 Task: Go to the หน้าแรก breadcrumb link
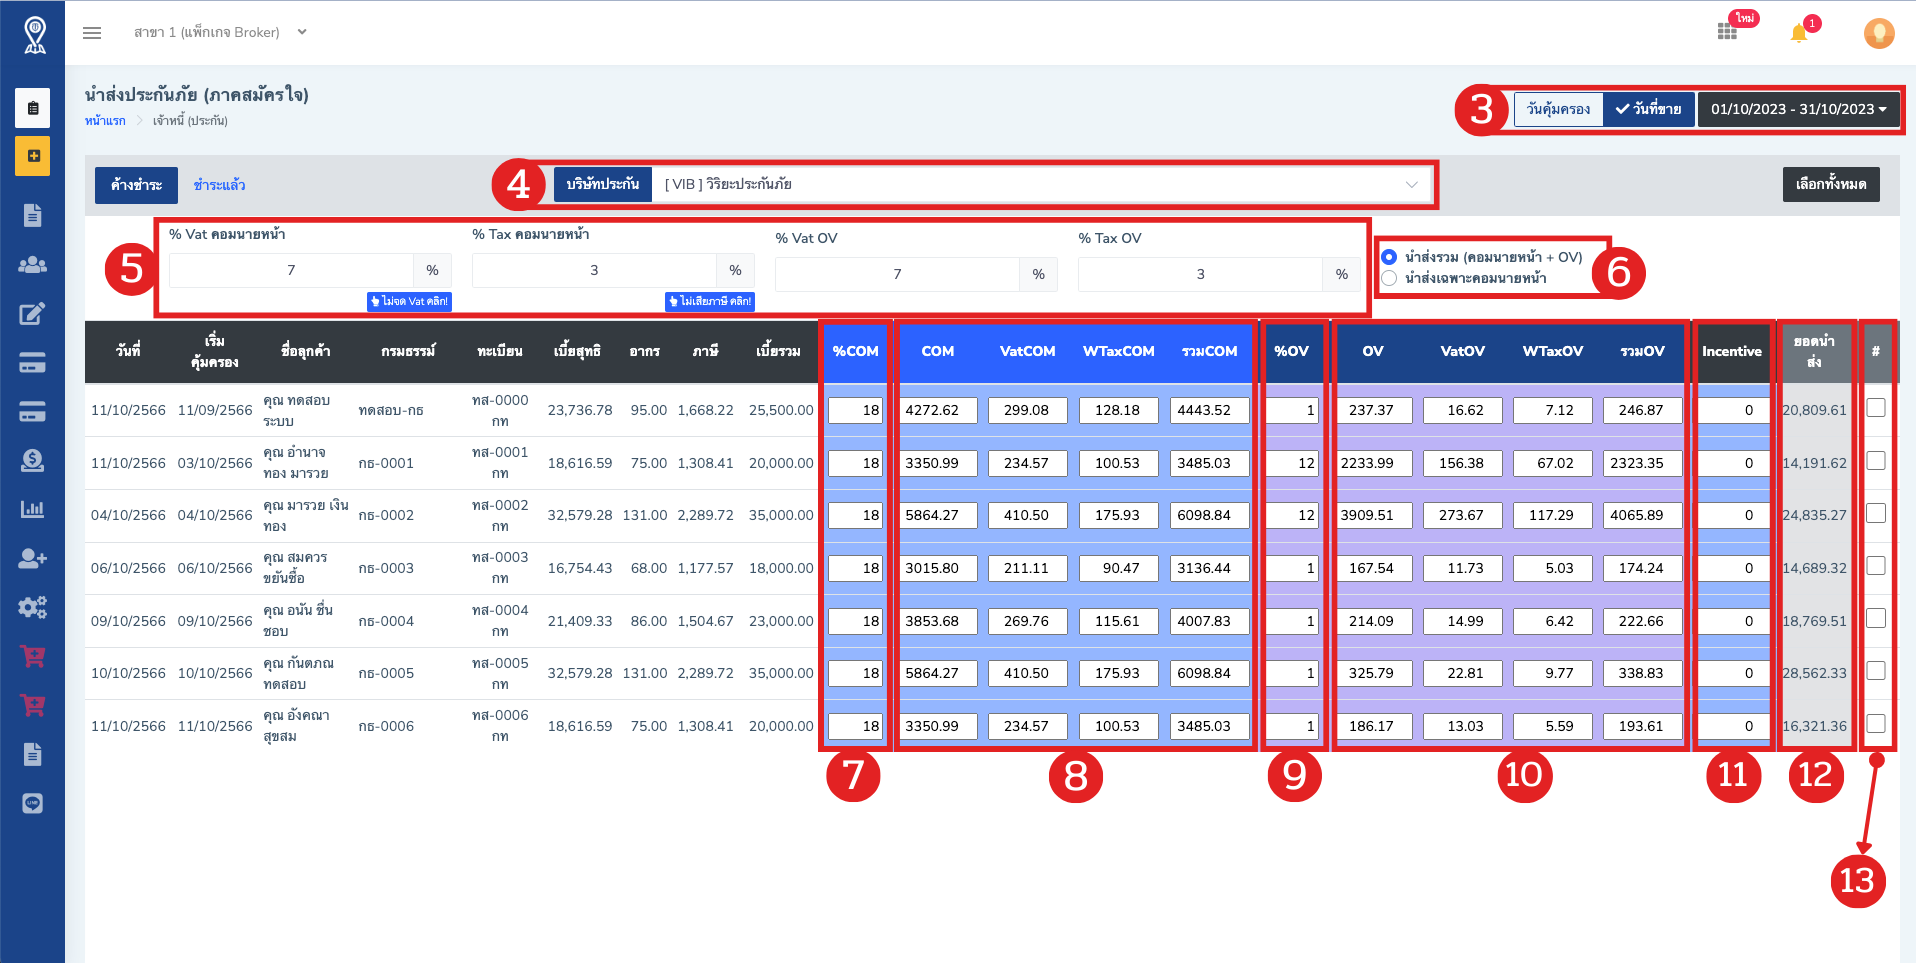point(105,121)
